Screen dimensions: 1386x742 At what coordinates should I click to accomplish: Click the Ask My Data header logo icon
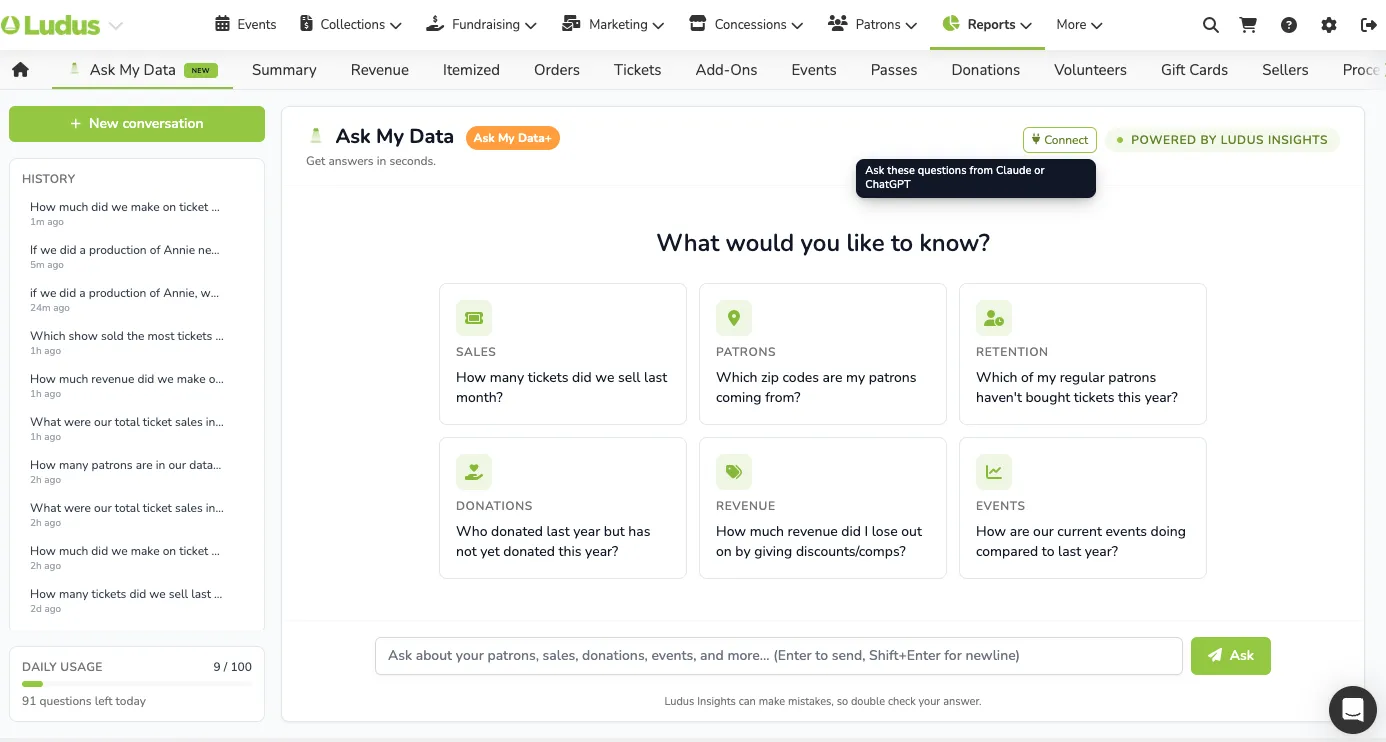click(x=316, y=136)
